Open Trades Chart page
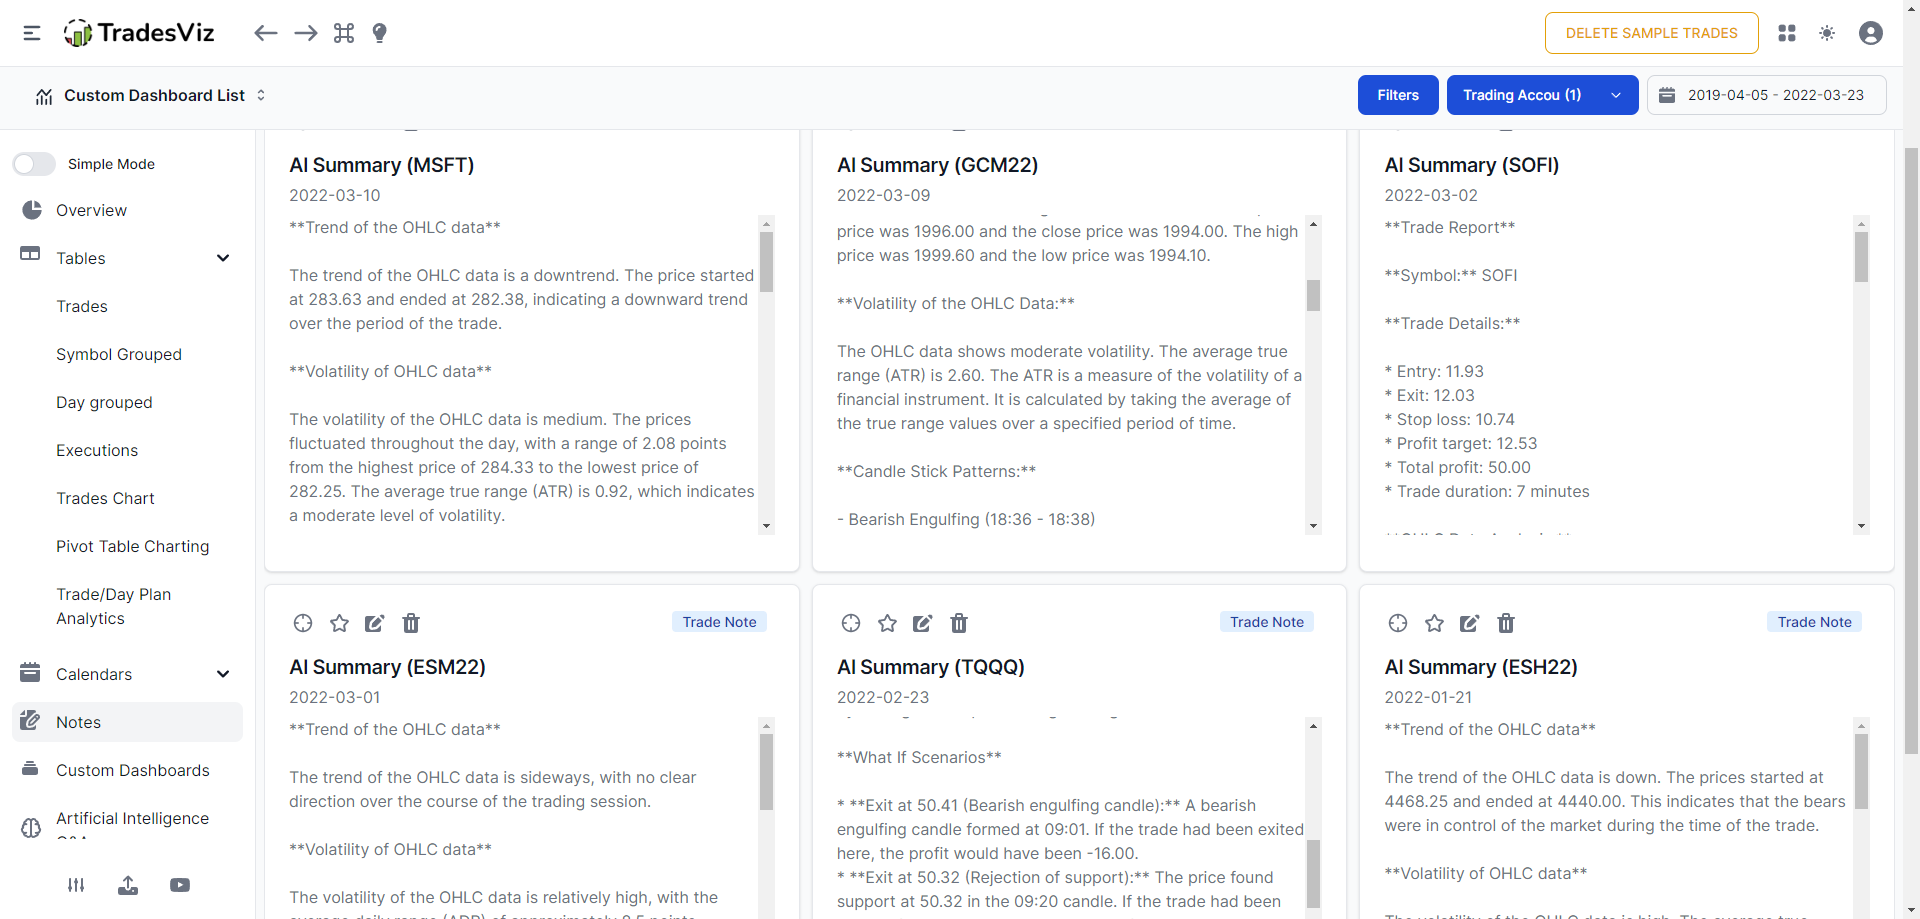Image resolution: width=1920 pixels, height=919 pixels. pyautogui.click(x=105, y=498)
